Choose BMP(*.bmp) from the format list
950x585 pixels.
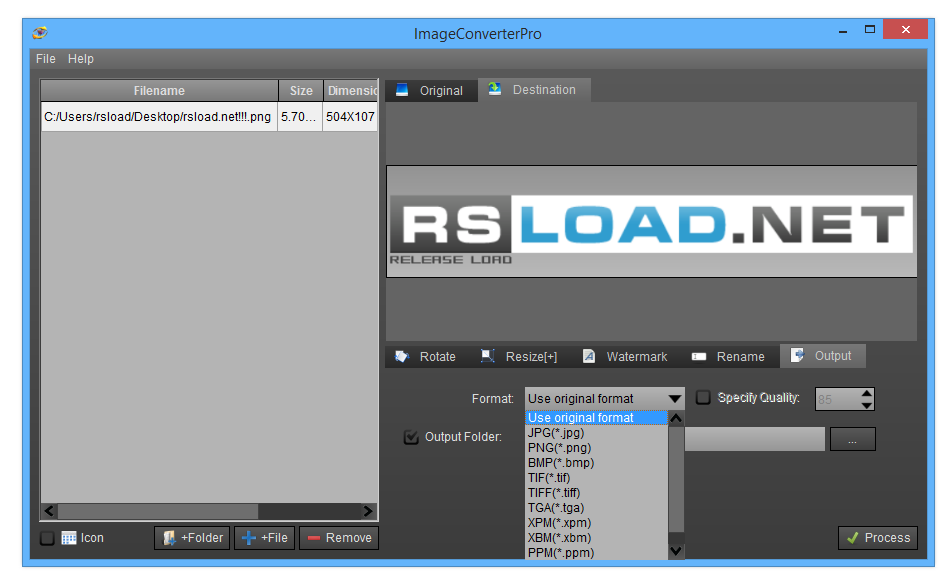pyautogui.click(x=596, y=463)
